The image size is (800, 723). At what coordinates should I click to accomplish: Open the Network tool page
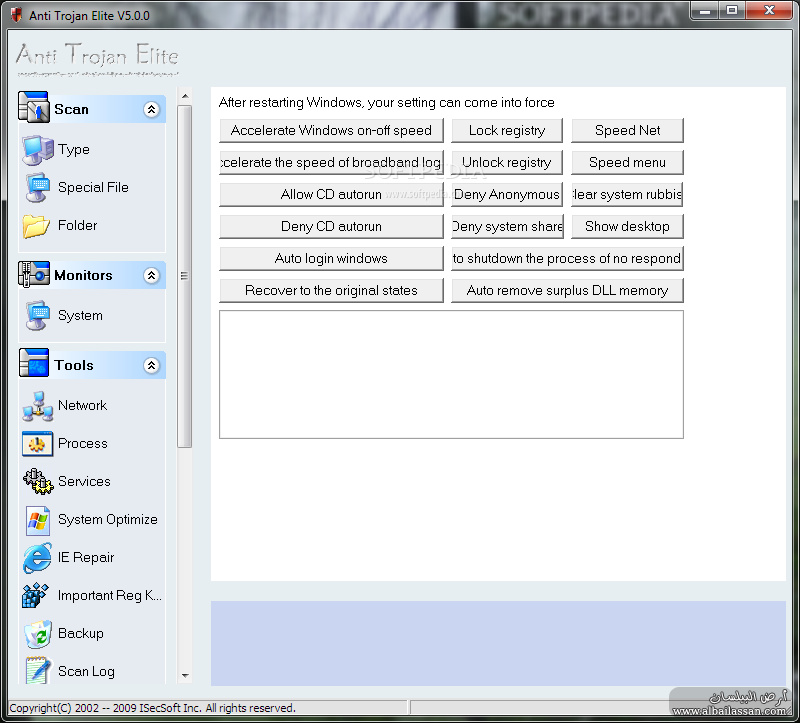click(82, 405)
